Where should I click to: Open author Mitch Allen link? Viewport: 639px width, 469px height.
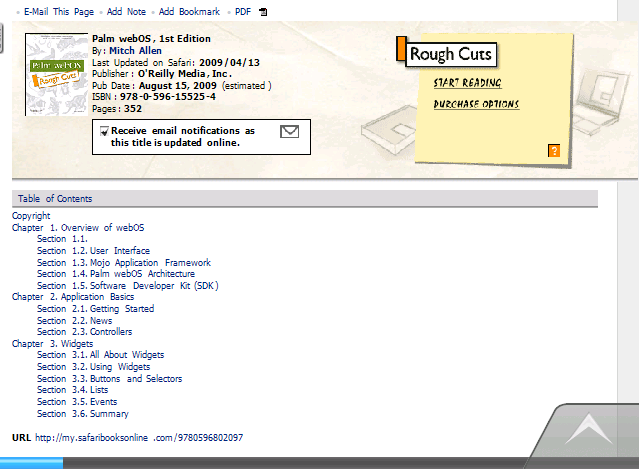135,51
